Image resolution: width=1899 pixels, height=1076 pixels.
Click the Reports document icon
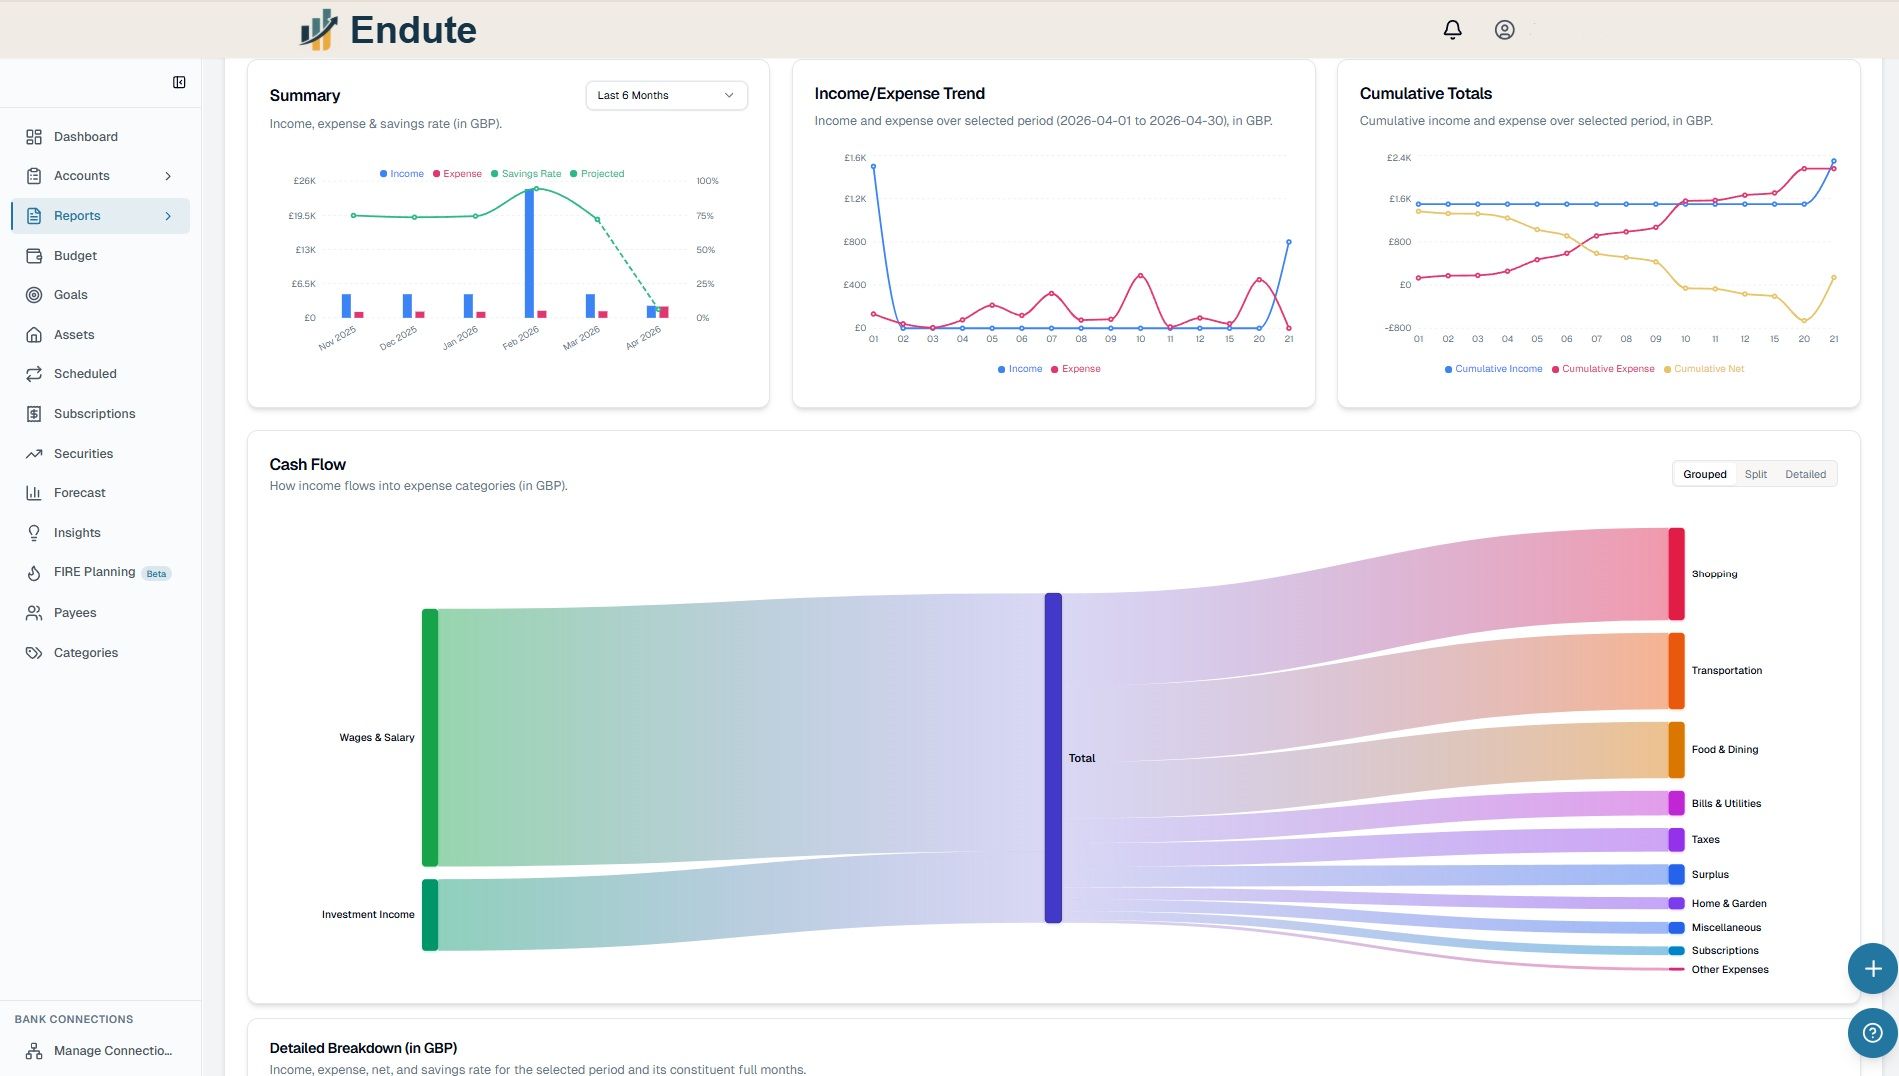[34, 216]
